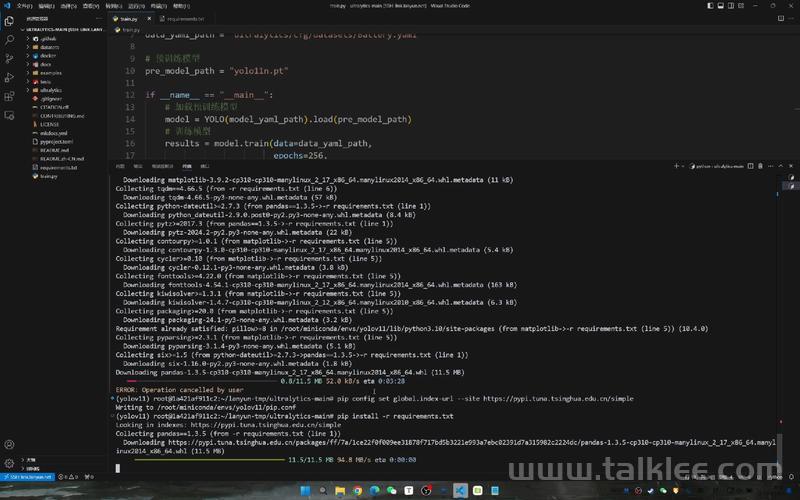Click the new terminal plus icon
The height and width of the screenshot is (500, 800).
click(676, 166)
